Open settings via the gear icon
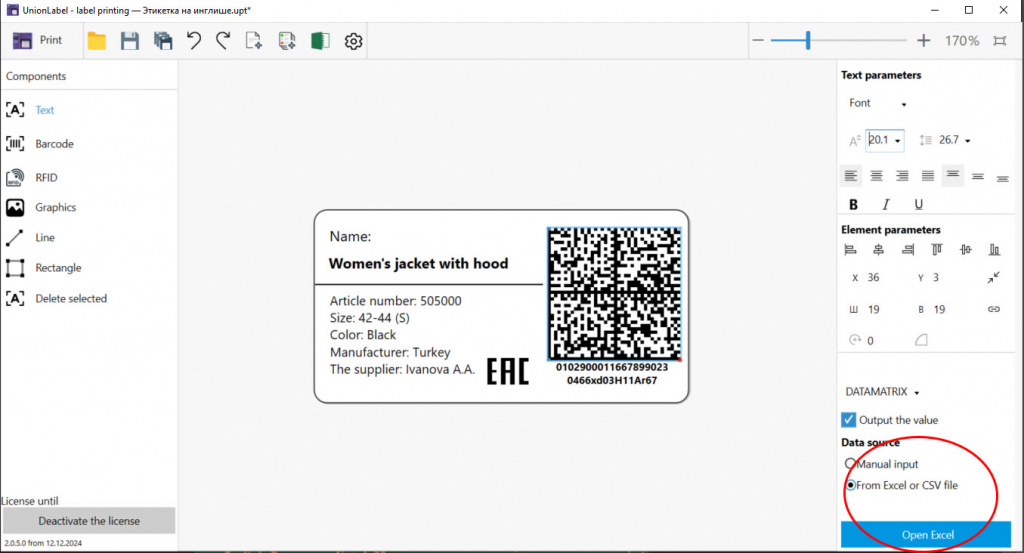Viewport: 1024px width, 553px height. (353, 41)
